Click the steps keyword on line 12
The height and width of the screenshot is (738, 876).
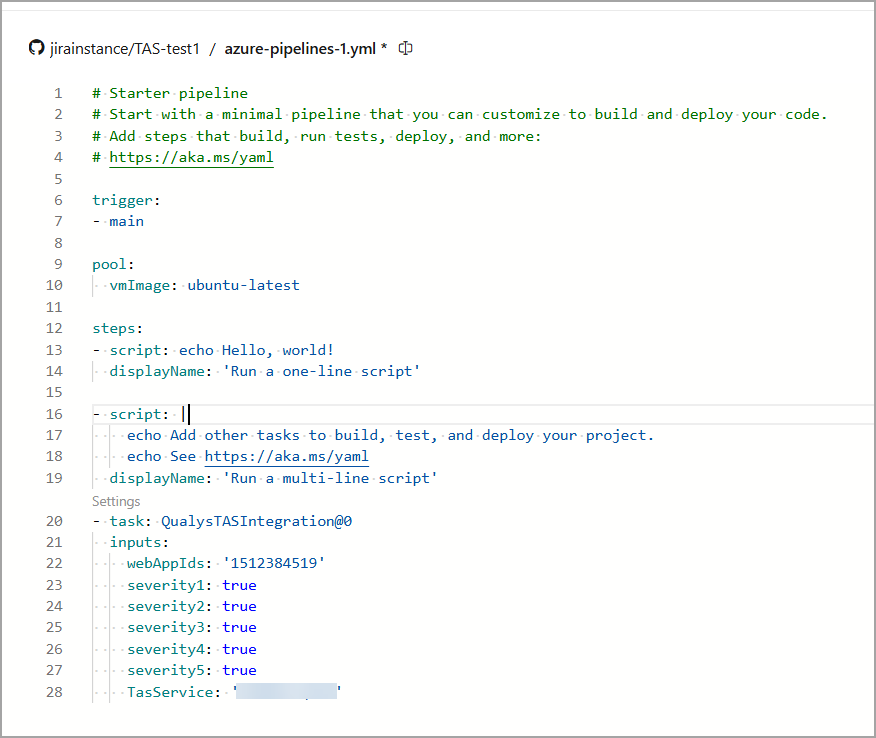tap(112, 328)
